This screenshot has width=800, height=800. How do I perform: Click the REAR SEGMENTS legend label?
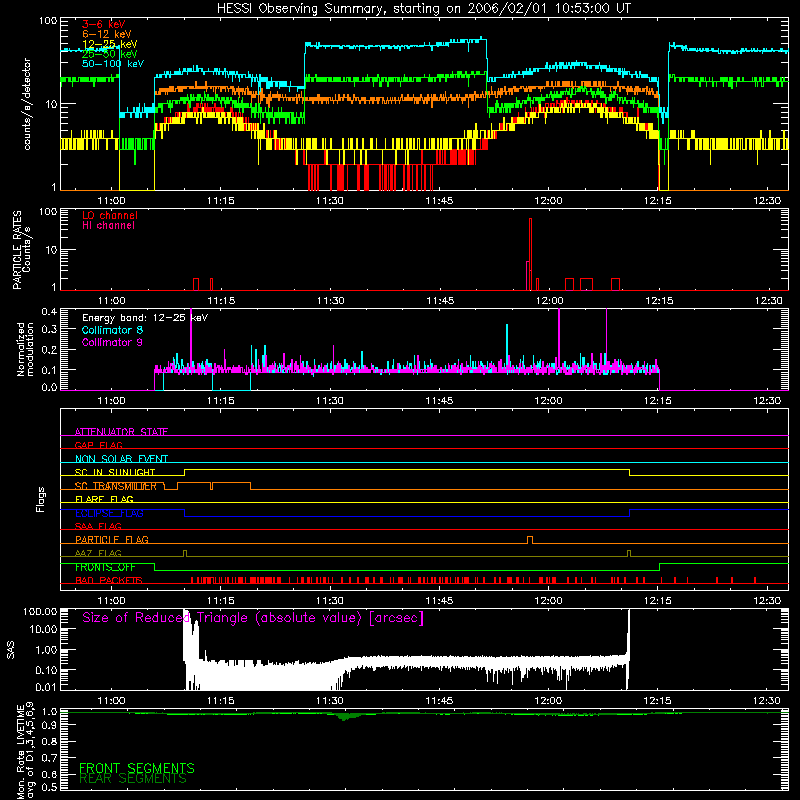point(133,779)
